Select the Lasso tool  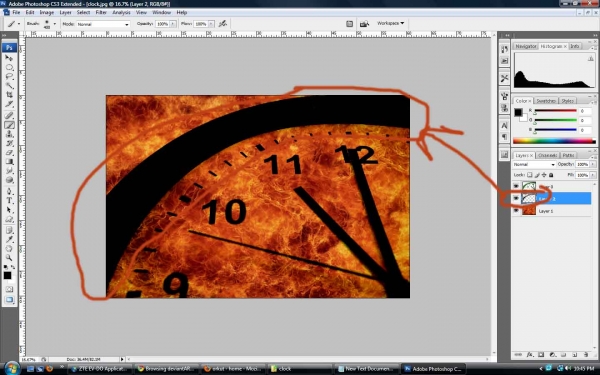coord(9,77)
